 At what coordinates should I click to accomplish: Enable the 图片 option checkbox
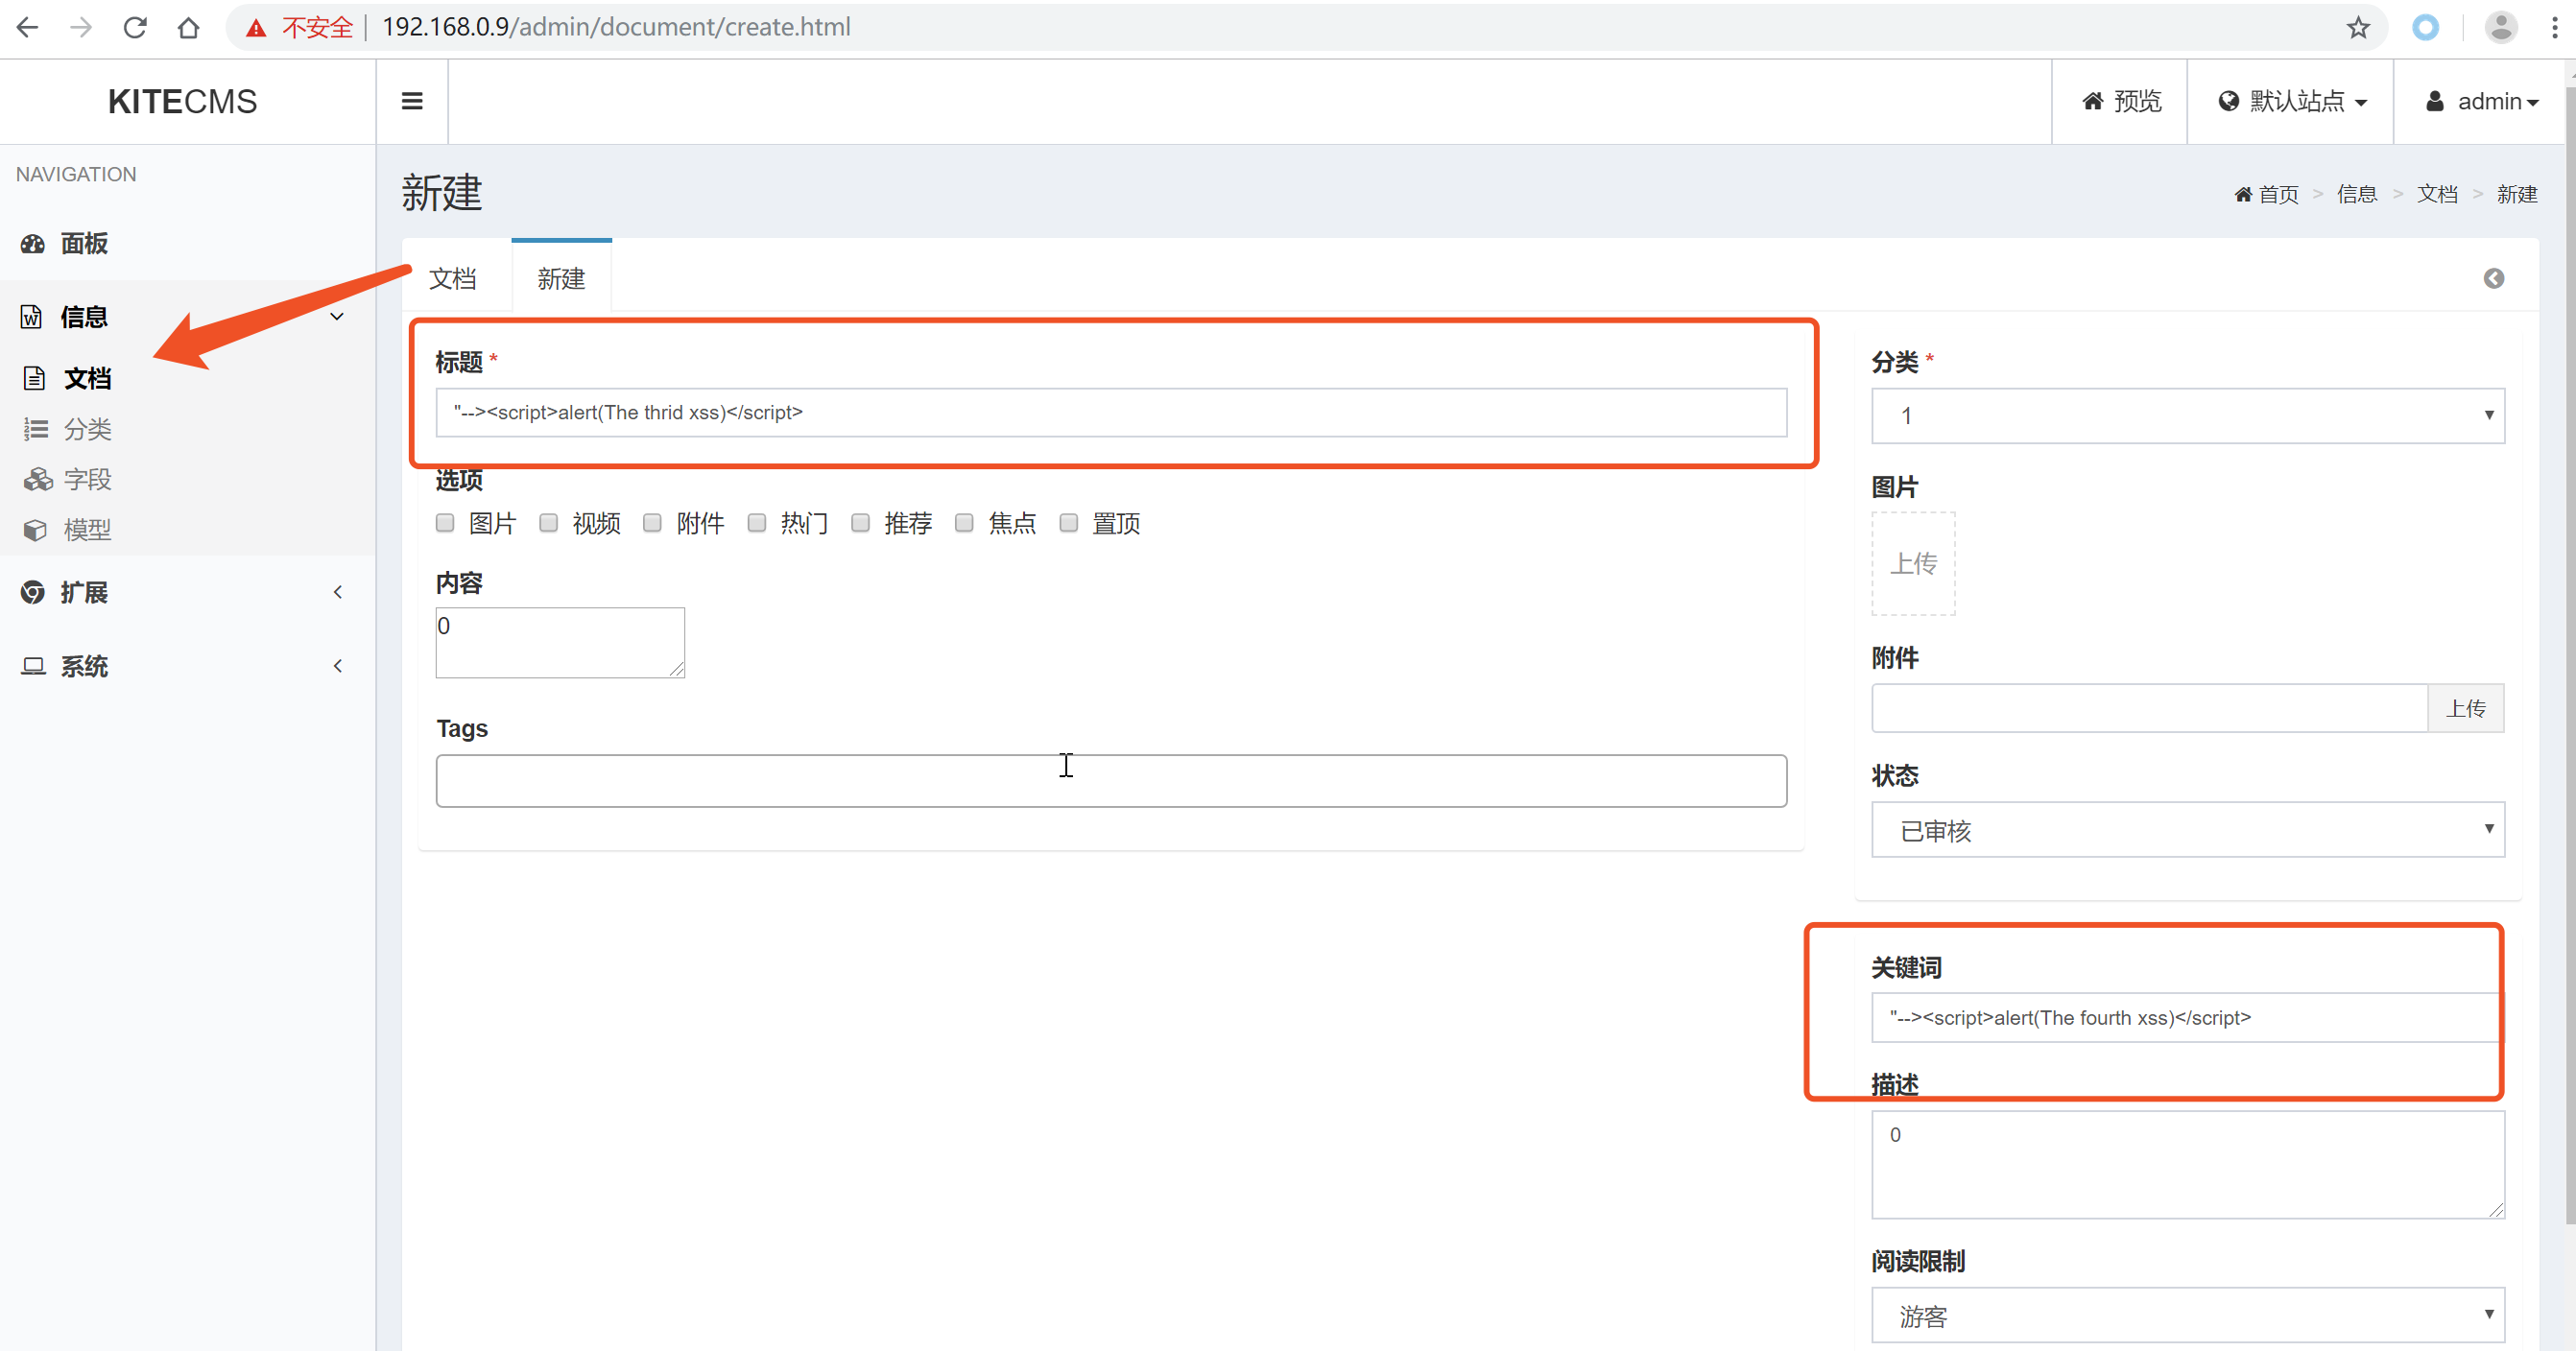(x=445, y=522)
